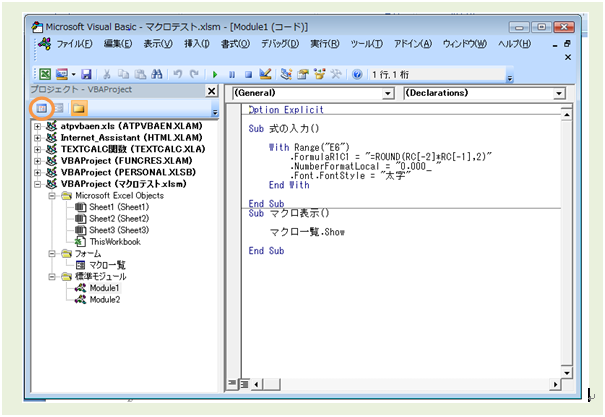Click View Object icon in project pane
This screenshot has height=417, width=605.
click(59, 108)
